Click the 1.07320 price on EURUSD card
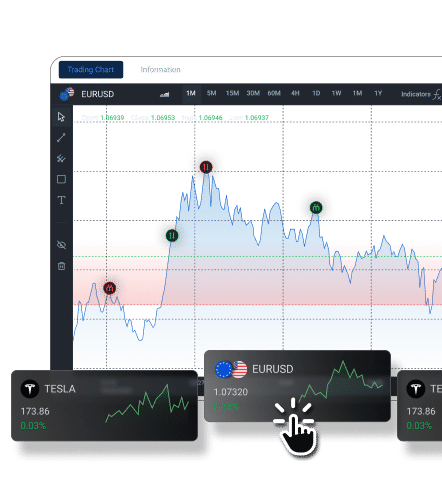Viewport: 442px width, 500px height. point(231,392)
